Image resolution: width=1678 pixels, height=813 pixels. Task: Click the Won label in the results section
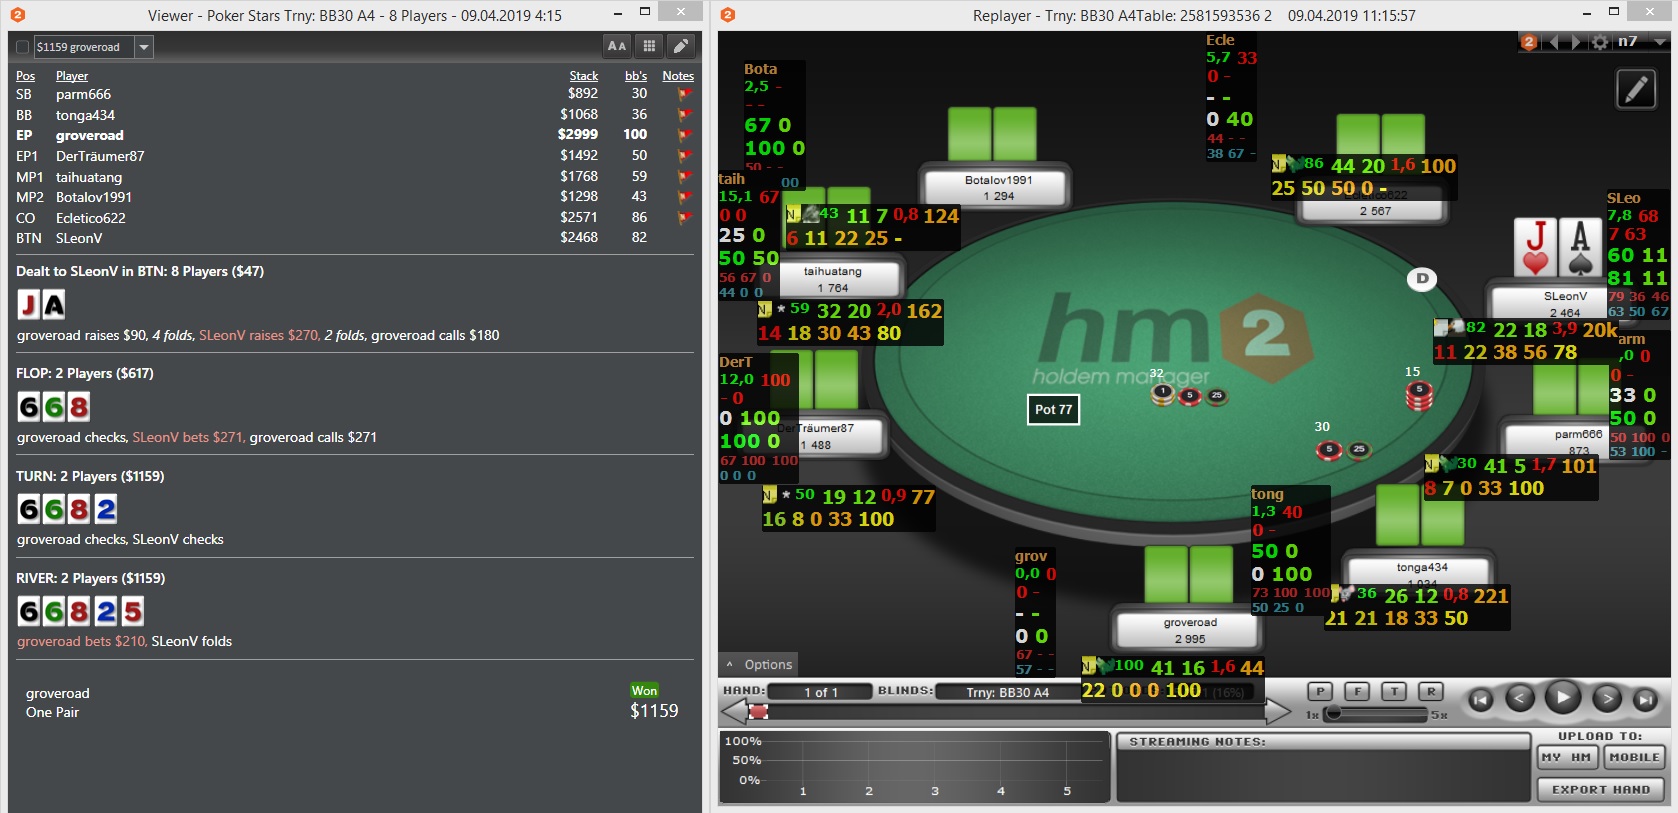tap(644, 691)
